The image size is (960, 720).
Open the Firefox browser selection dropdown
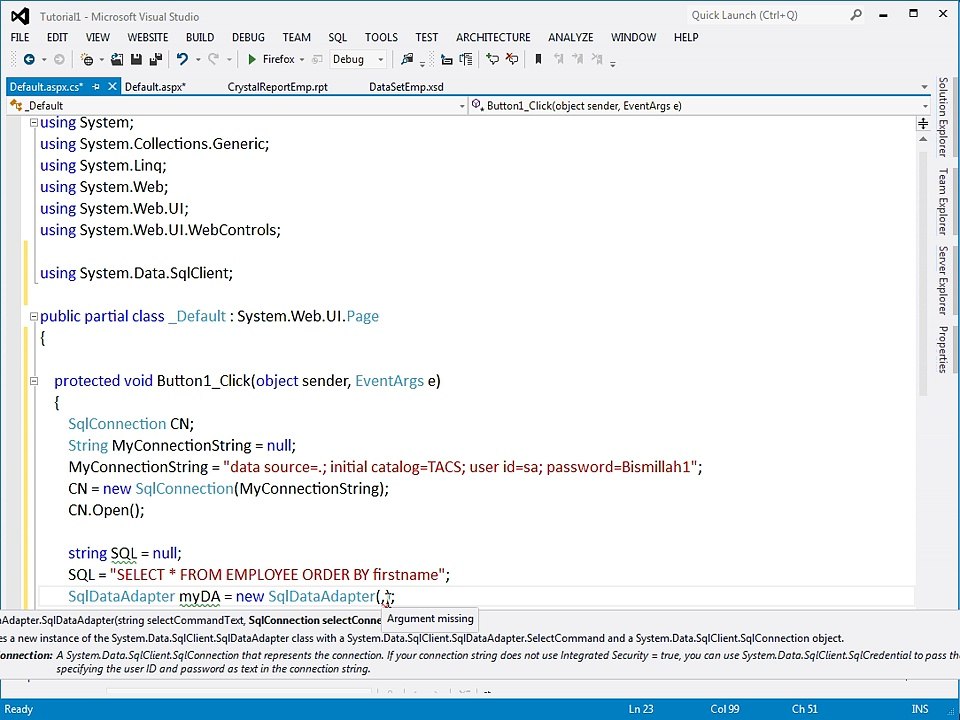pos(301,60)
